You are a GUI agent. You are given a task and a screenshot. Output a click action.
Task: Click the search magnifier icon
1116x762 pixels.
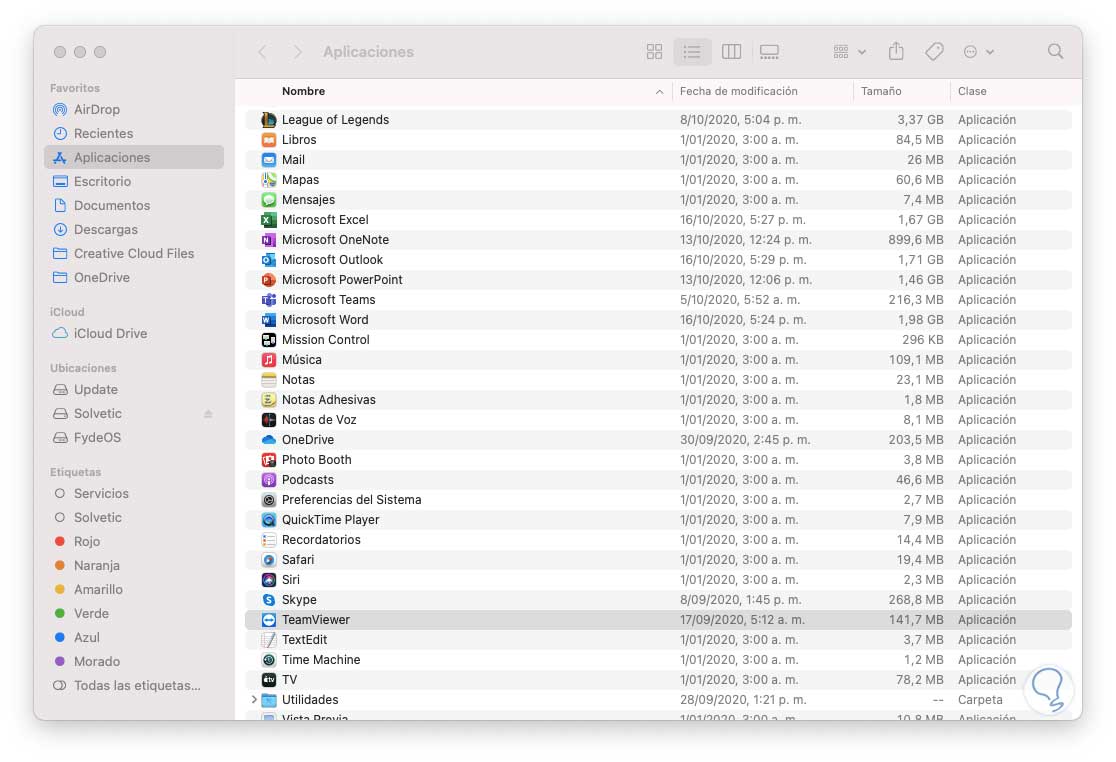[1055, 51]
